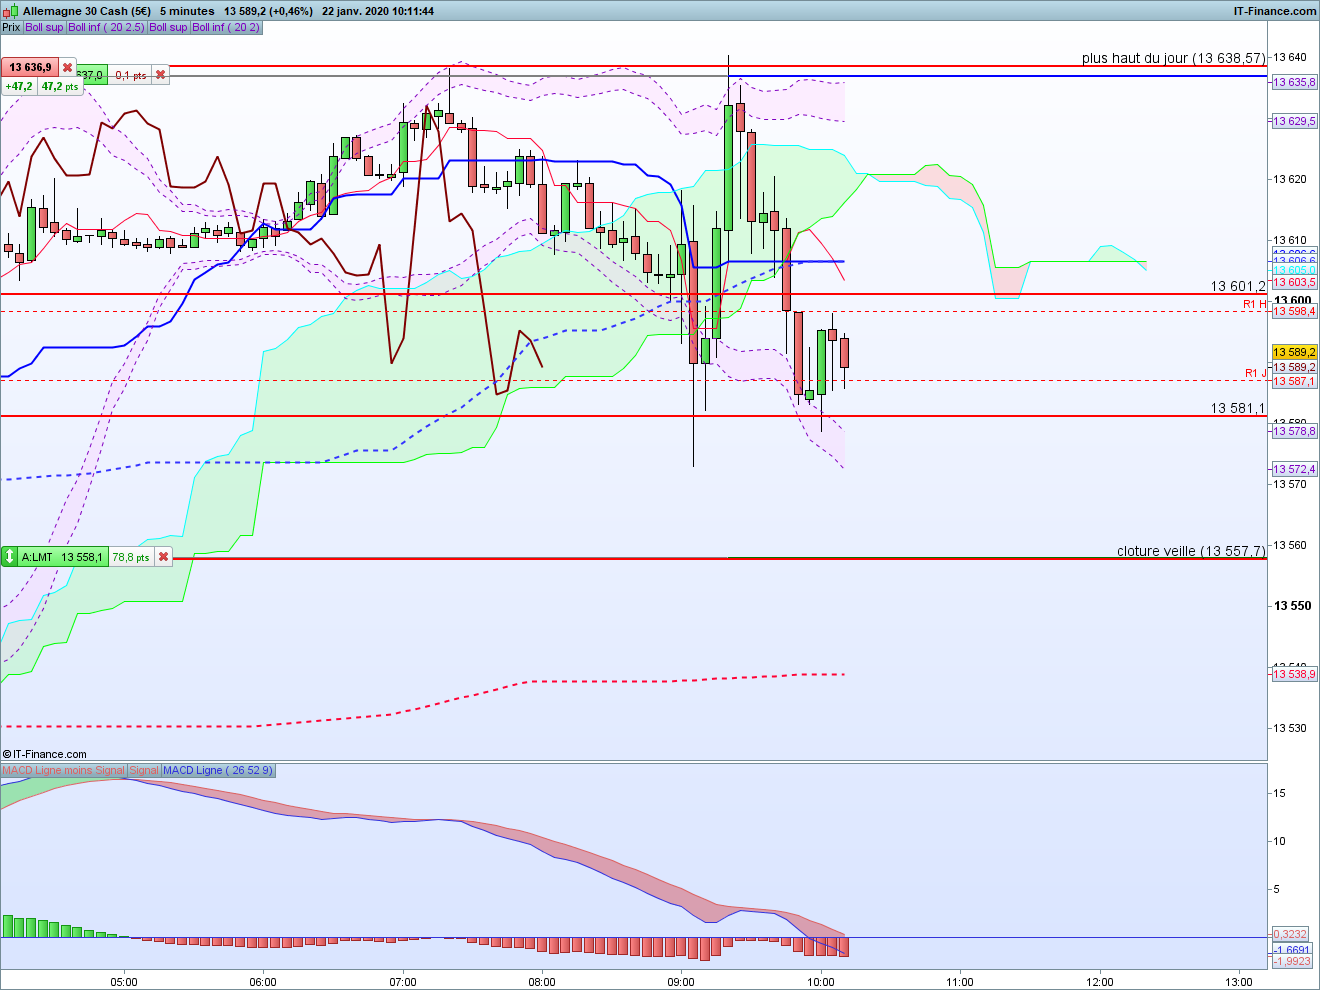Screen dimensions: 1320x990
Task: Click the 08:00 time axis label
Action: [542, 981]
